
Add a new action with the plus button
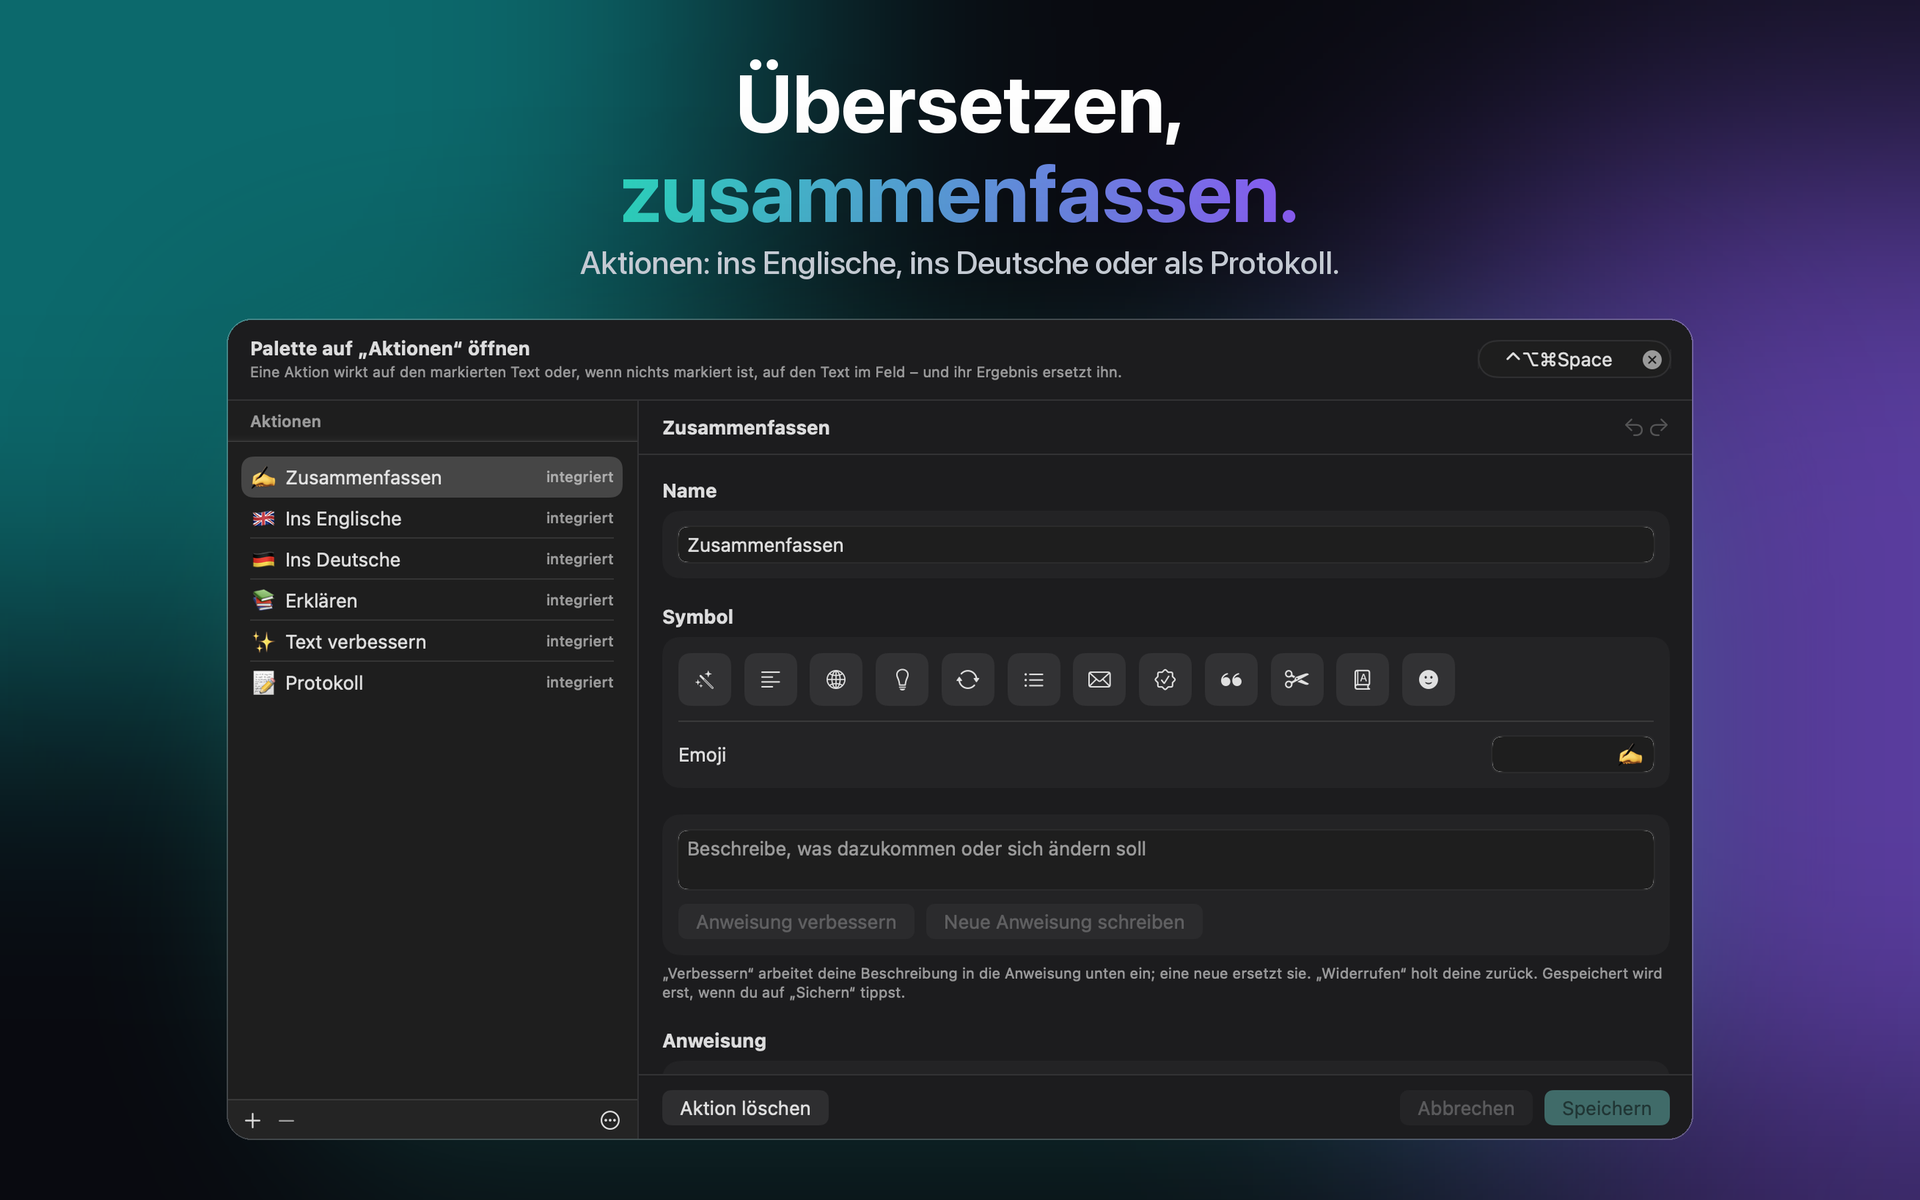tap(253, 1121)
